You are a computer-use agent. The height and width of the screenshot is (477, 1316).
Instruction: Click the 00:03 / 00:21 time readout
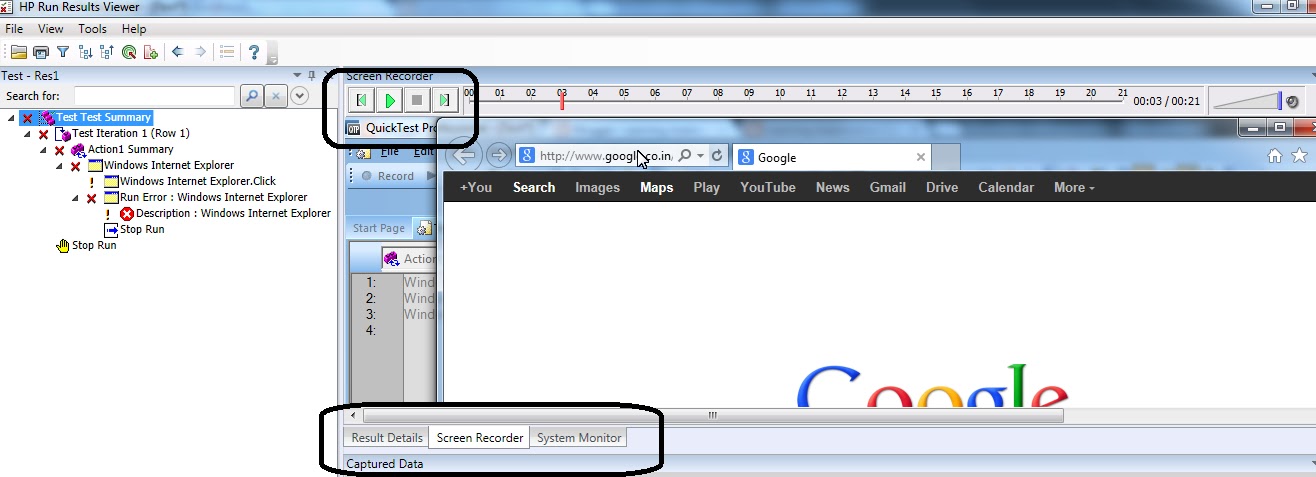point(1166,101)
